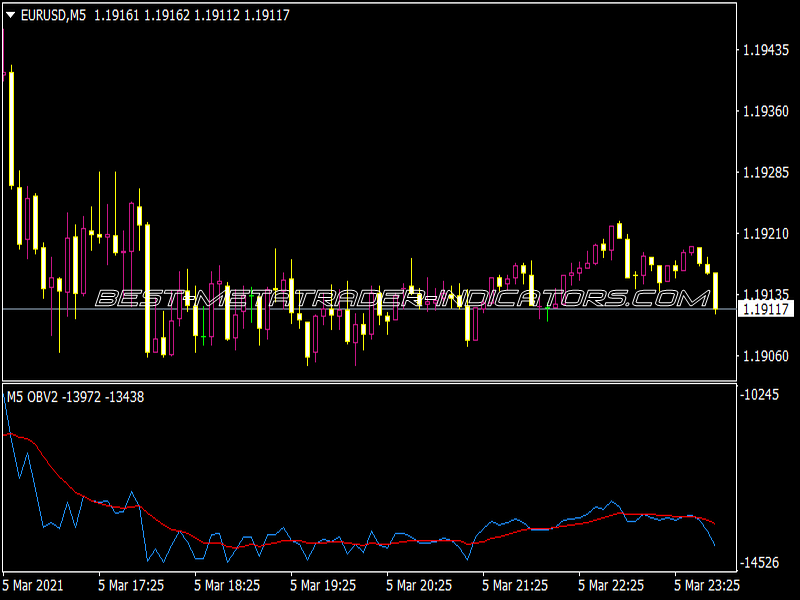Click the 1.19360 price scale label

766,111
